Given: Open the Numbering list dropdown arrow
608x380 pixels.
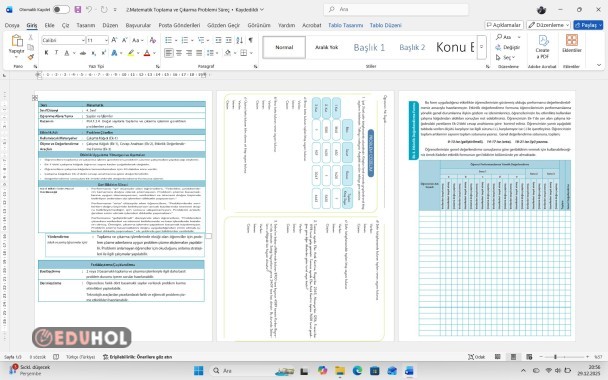Looking at the screenshot, I should (192, 40).
